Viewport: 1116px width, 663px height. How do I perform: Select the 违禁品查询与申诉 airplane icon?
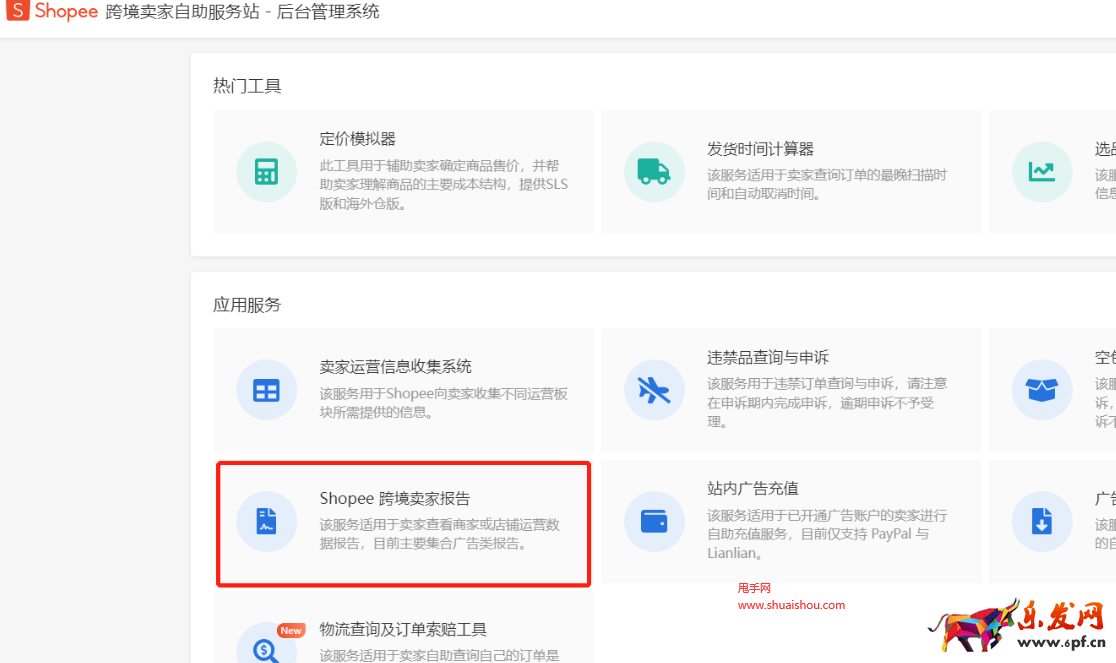(654, 390)
